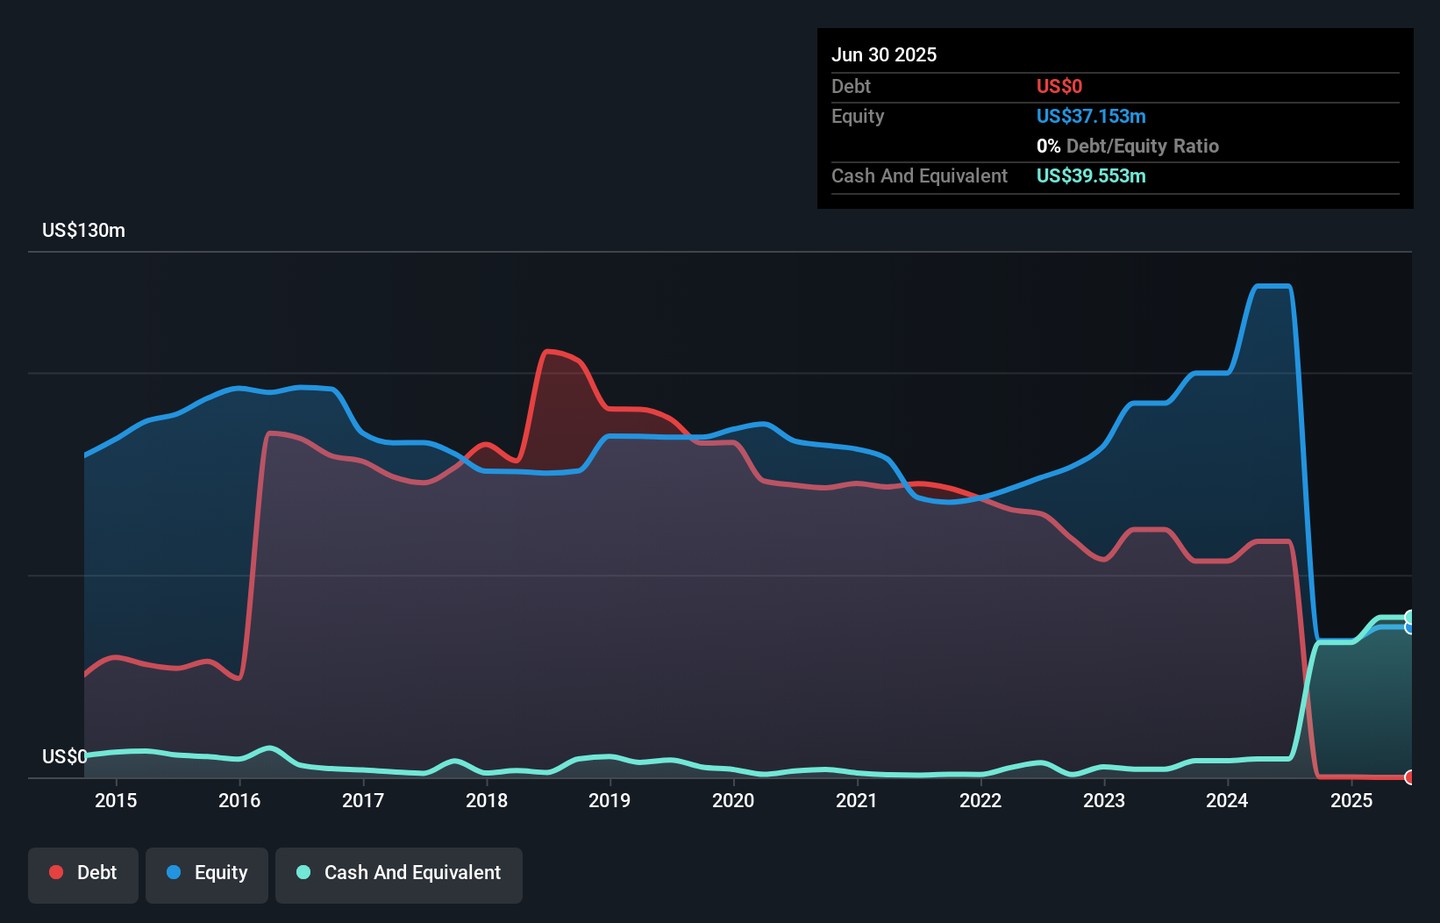Image resolution: width=1440 pixels, height=923 pixels.
Task: Click the blue Equity endpoint marker on chart
Action: [x=1410, y=627]
